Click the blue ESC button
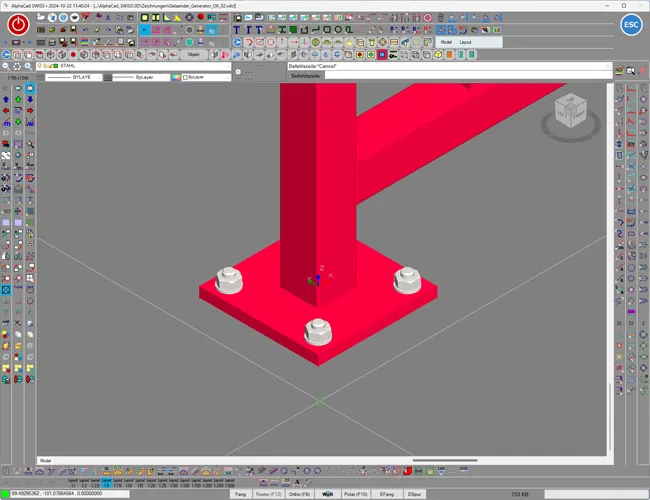650x500 pixels. (631, 24)
